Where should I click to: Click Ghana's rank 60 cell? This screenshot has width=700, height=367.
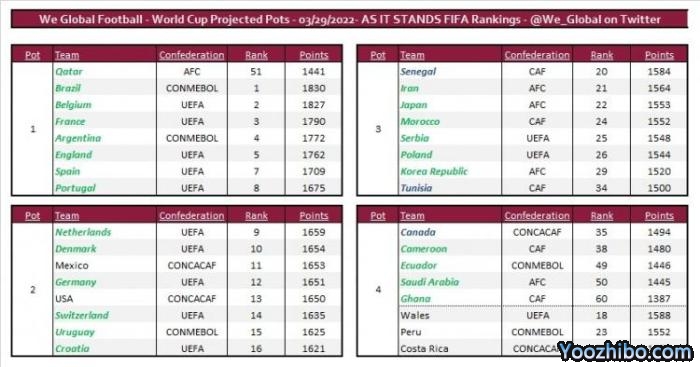(x=601, y=299)
